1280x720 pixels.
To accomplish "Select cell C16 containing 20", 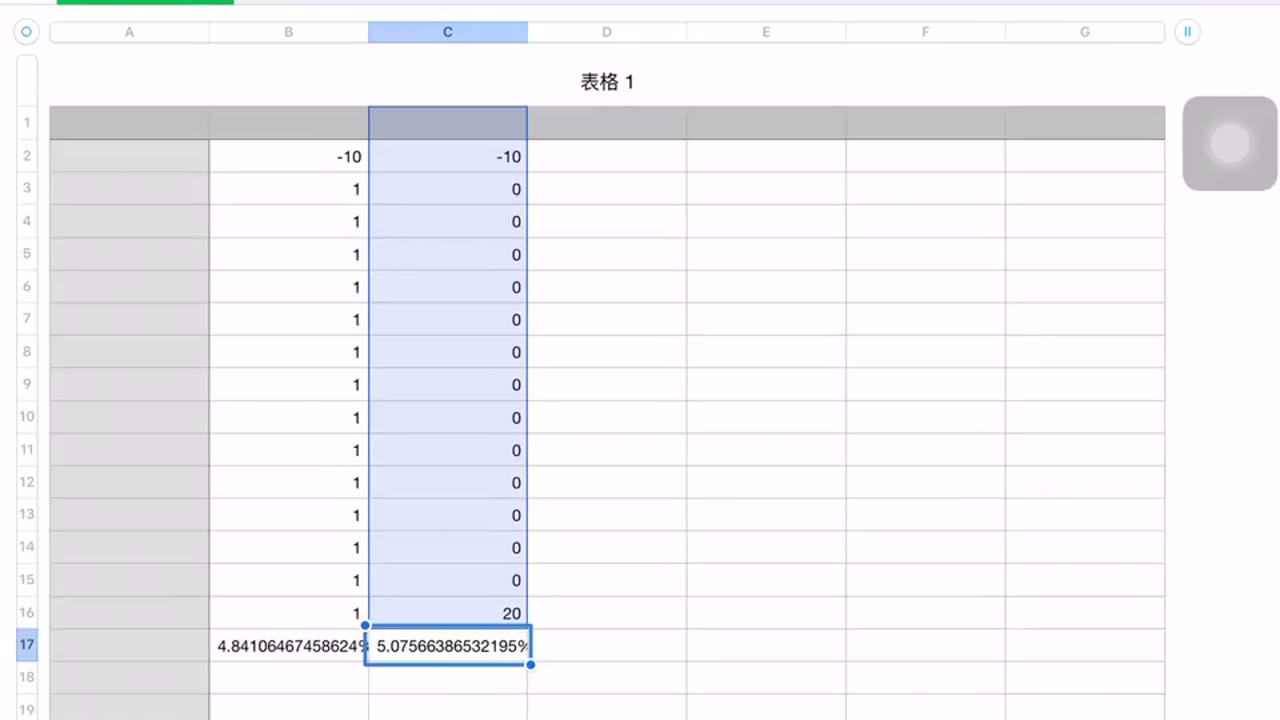I will click(448, 613).
